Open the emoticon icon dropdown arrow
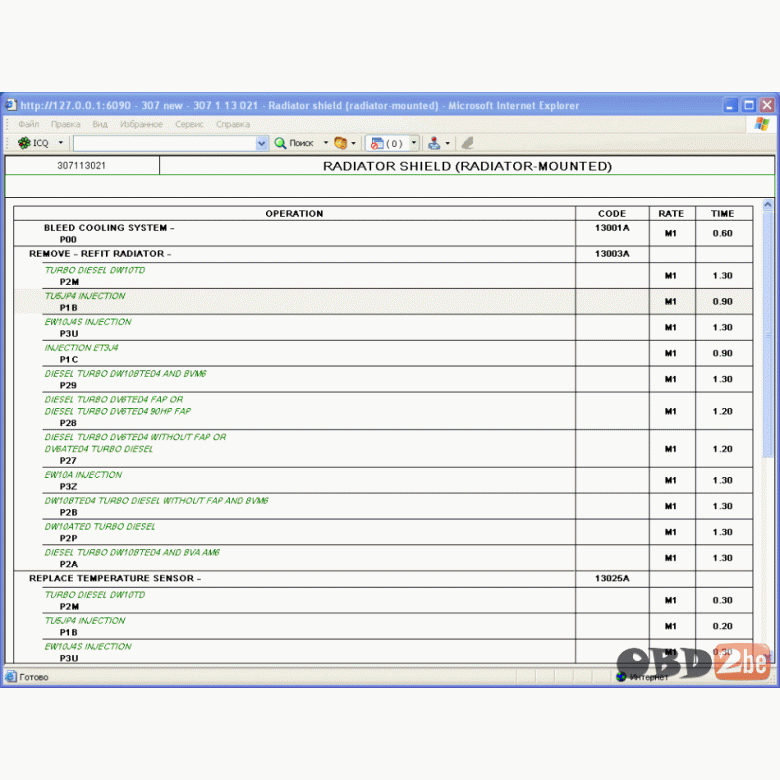 click(x=354, y=143)
